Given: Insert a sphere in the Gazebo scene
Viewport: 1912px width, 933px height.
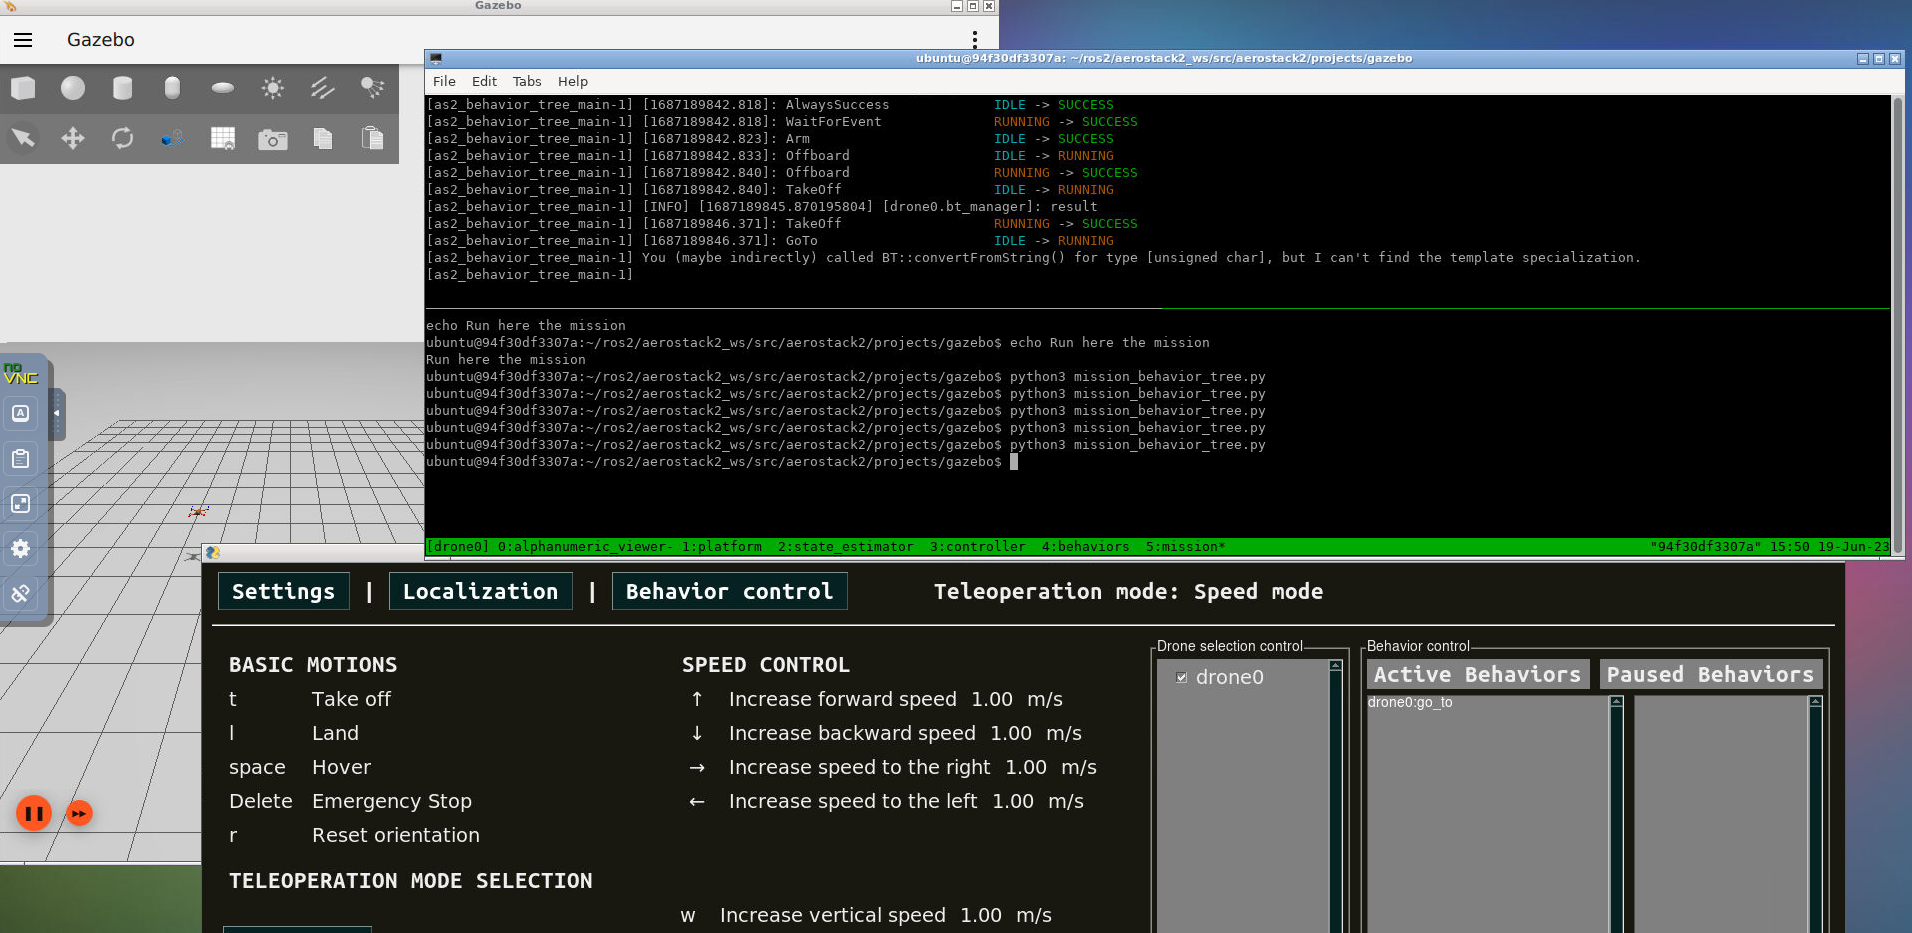Looking at the screenshot, I should [72, 88].
